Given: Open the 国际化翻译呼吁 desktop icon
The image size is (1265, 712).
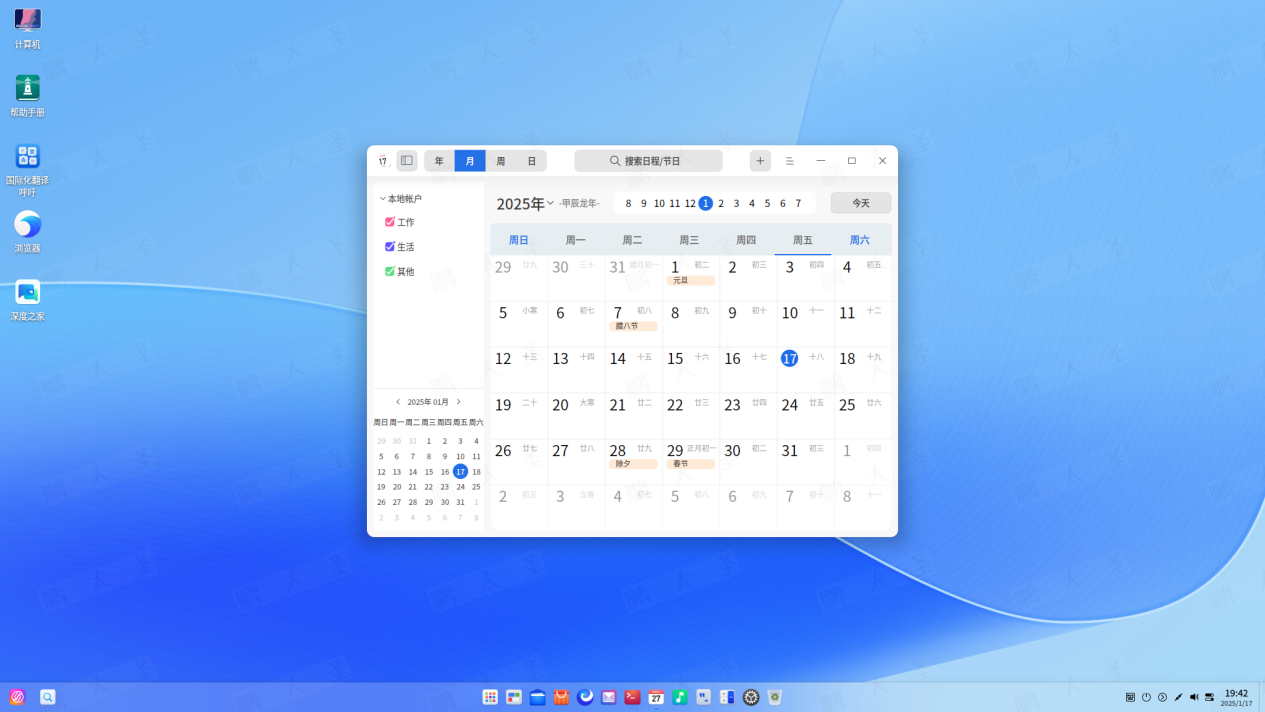Looking at the screenshot, I should click(x=27, y=170).
